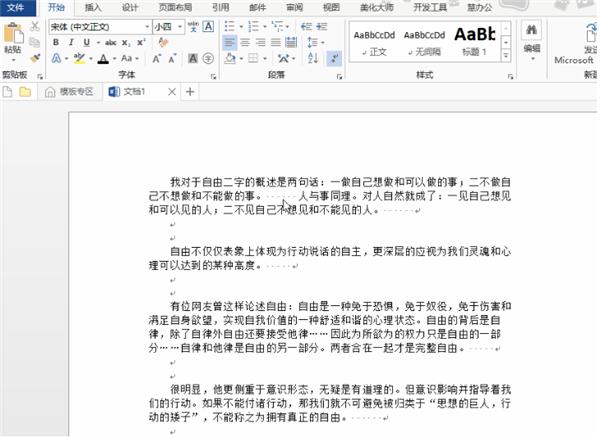Center align paragraph
This screenshot has height=438, width=600.
pos(245,42)
